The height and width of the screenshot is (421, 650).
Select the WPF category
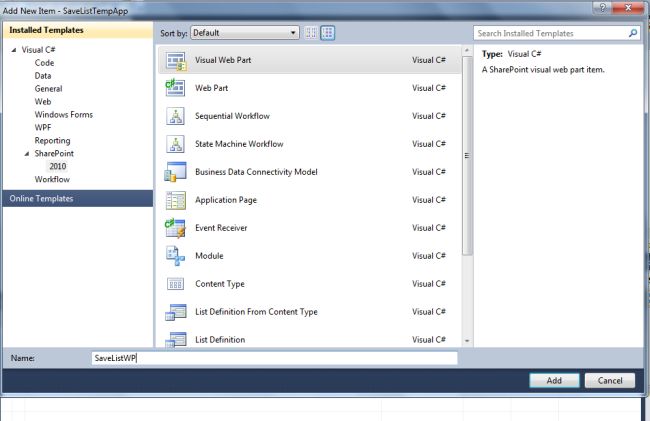pos(43,128)
